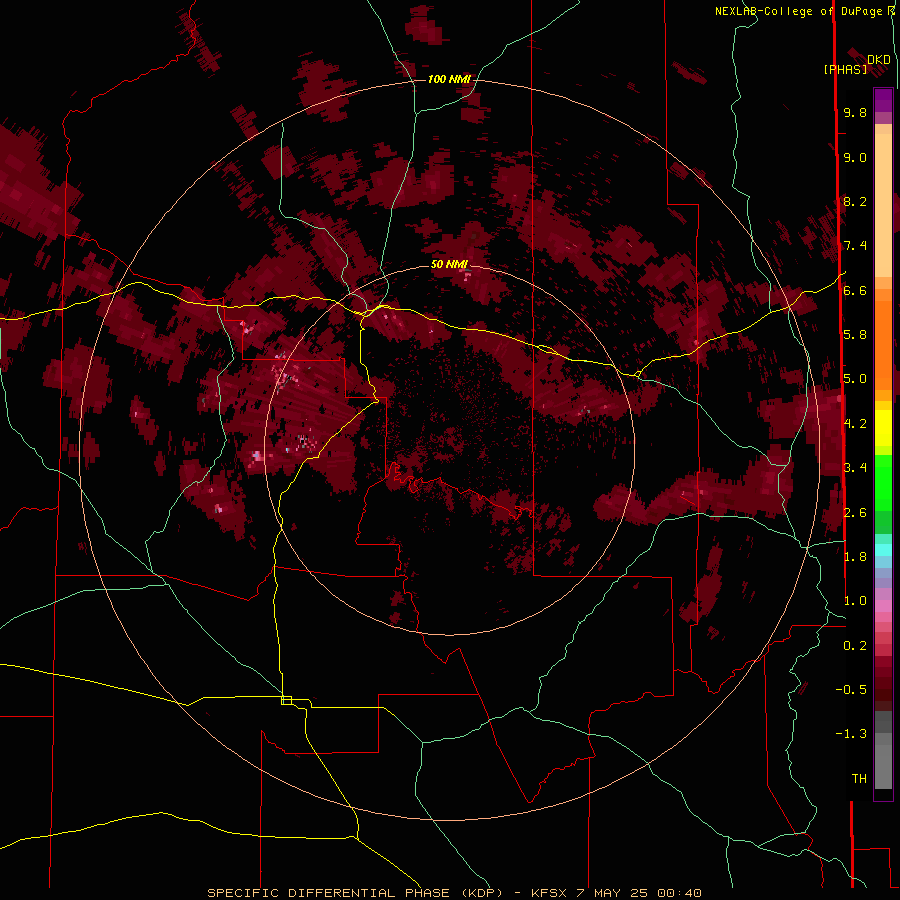Click the -1.3 value on the scale

click(851, 735)
